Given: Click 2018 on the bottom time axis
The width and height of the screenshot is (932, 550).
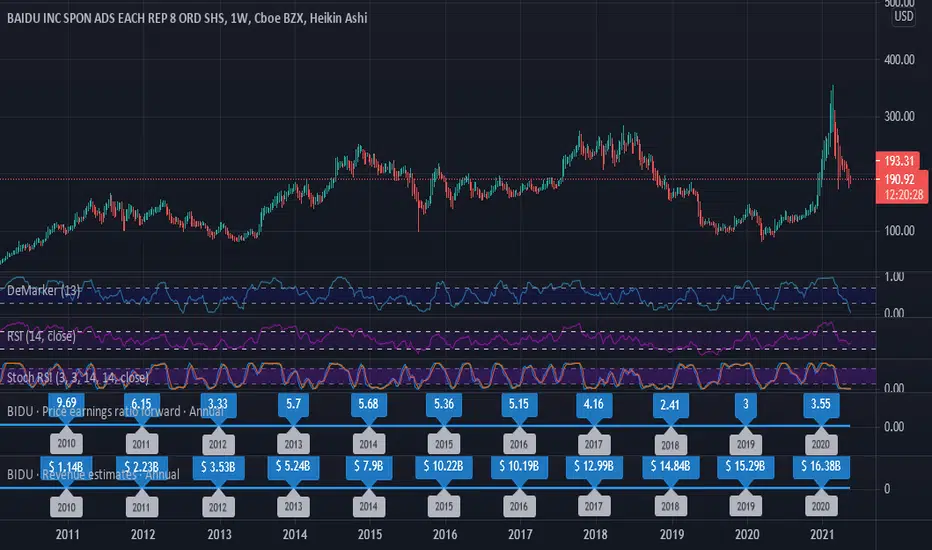Looking at the screenshot, I should coord(595,534).
